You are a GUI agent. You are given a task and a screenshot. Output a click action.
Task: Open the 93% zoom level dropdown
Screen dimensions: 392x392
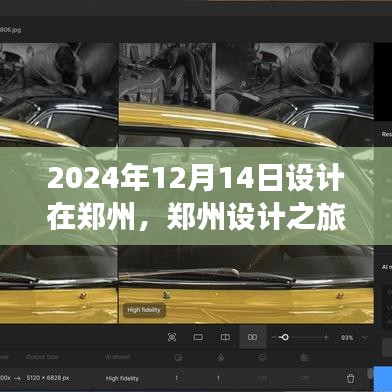point(347,338)
